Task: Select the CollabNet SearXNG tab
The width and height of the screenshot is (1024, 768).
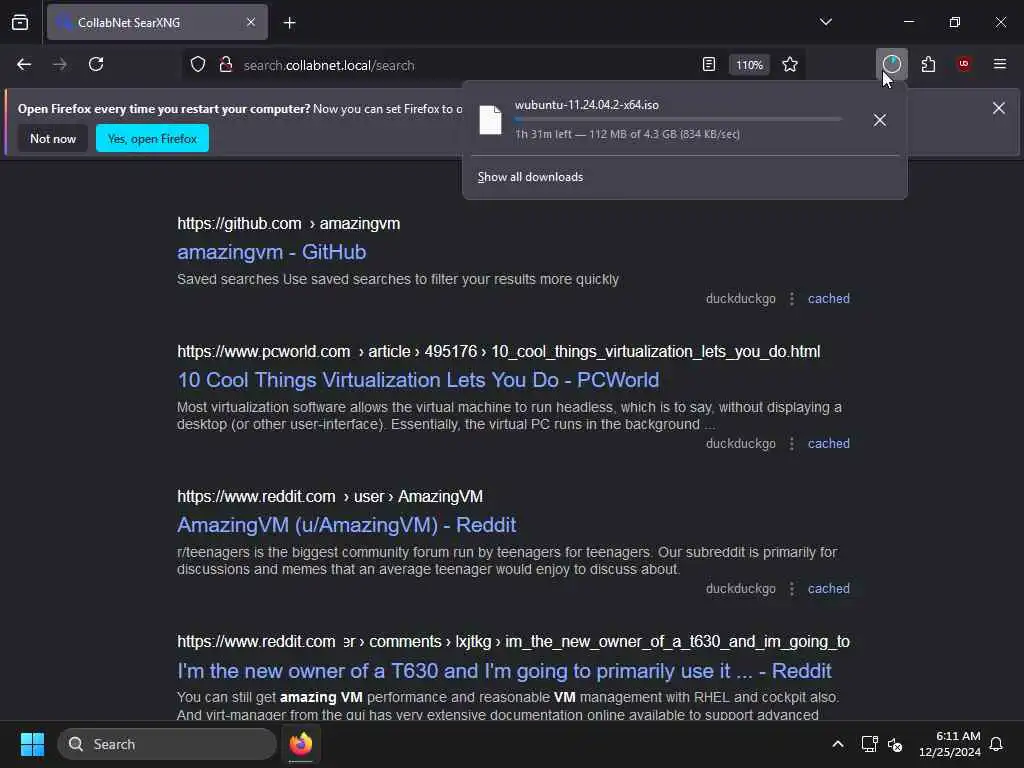Action: [157, 23]
